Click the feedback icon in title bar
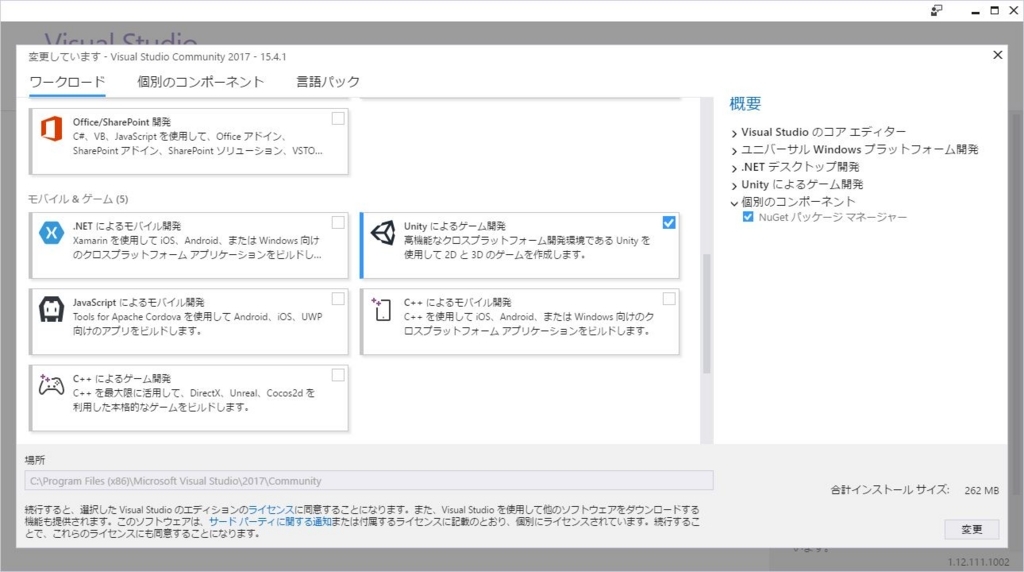This screenshot has height=572, width=1024. pyautogui.click(x=936, y=10)
